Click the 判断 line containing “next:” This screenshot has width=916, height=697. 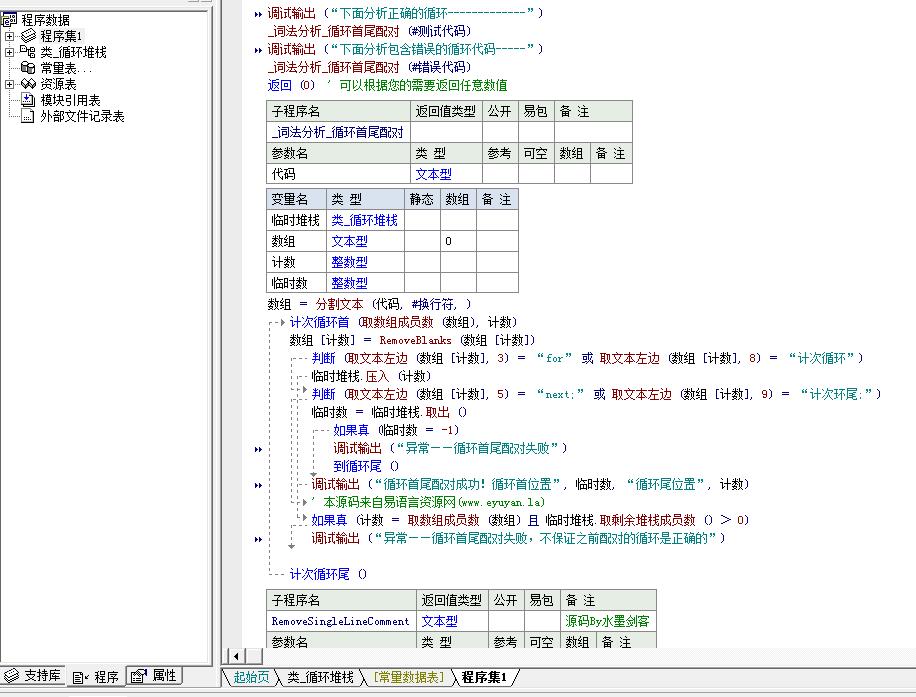[596, 394]
